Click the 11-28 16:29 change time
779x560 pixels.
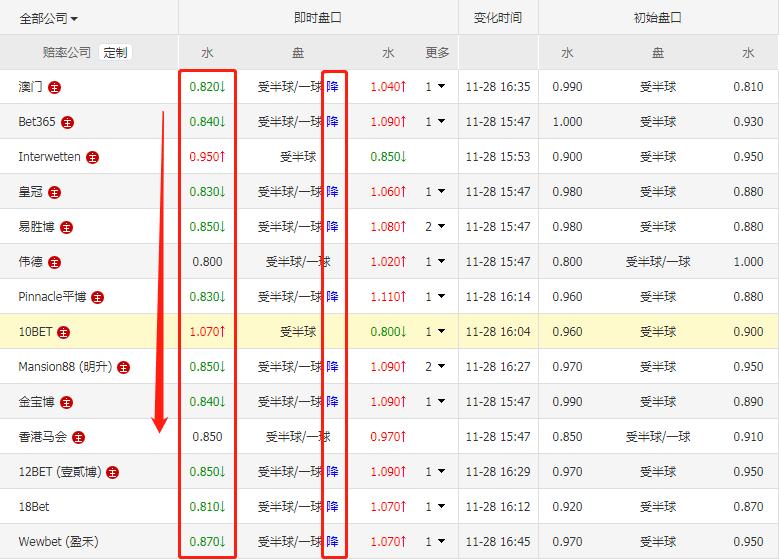[x=498, y=472]
